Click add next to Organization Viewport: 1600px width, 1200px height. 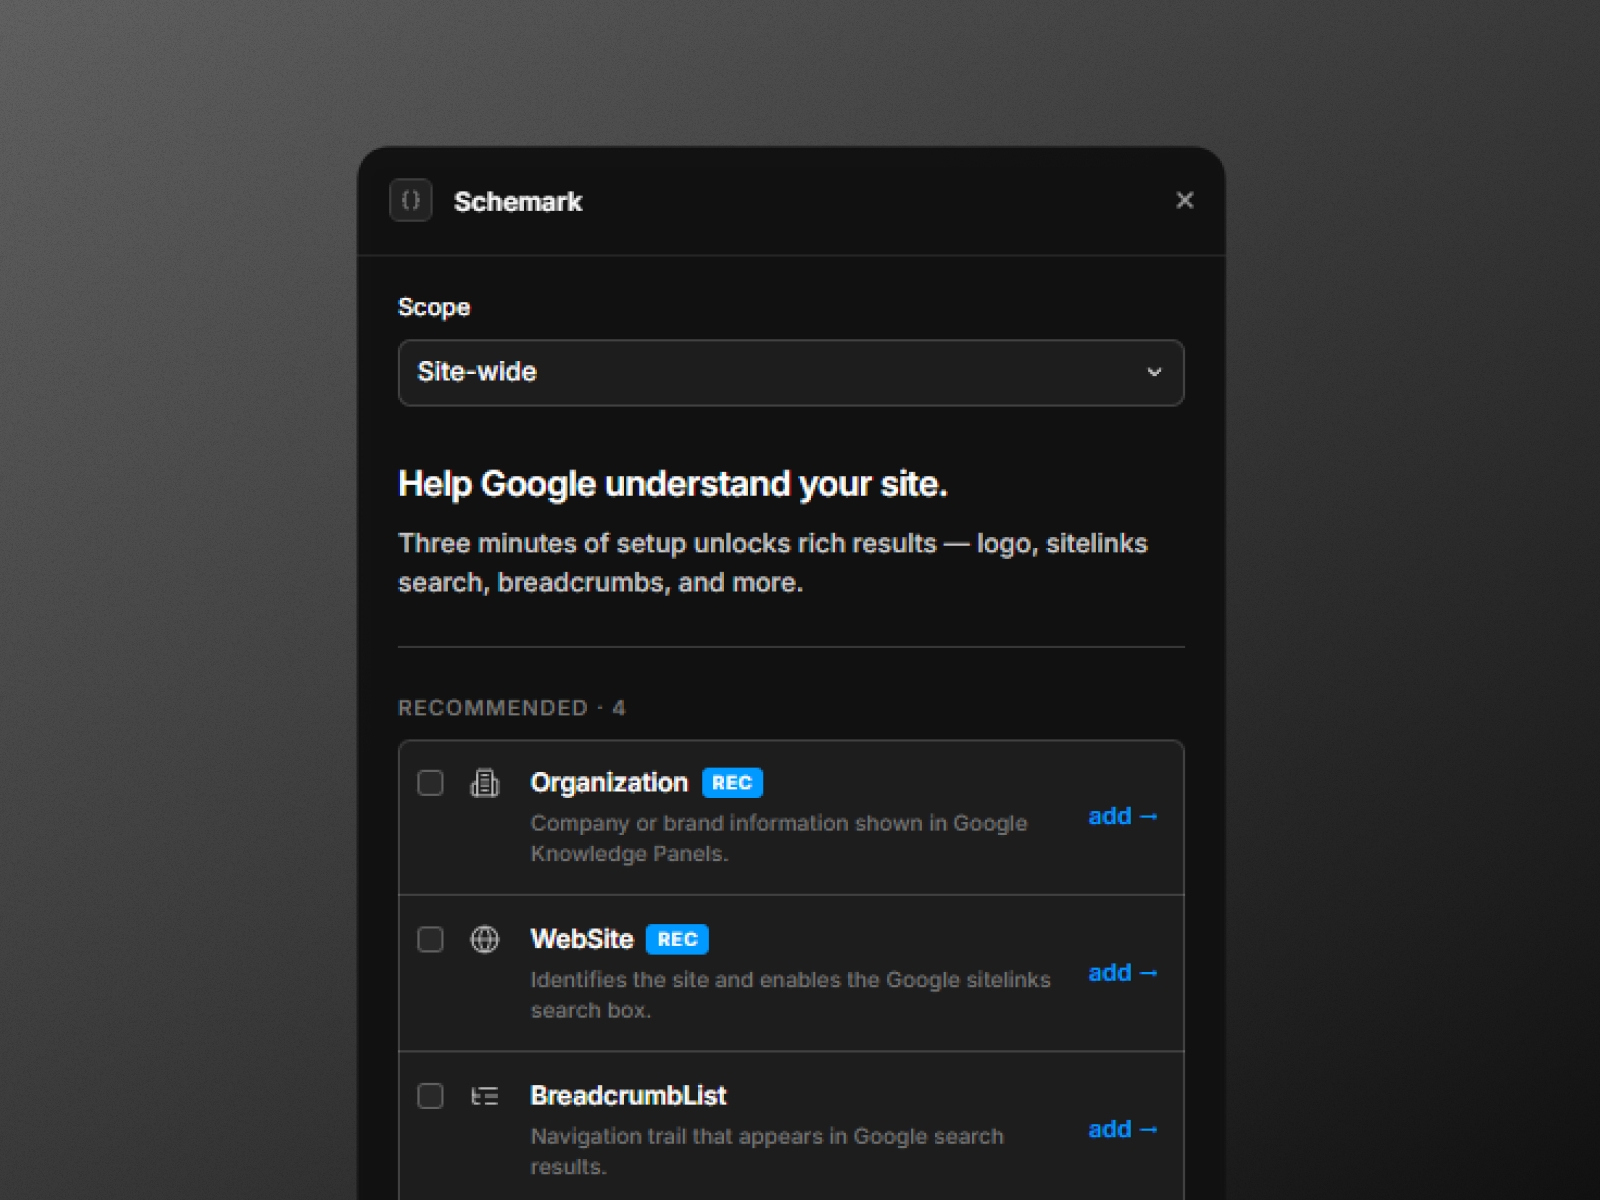[x=1122, y=816]
